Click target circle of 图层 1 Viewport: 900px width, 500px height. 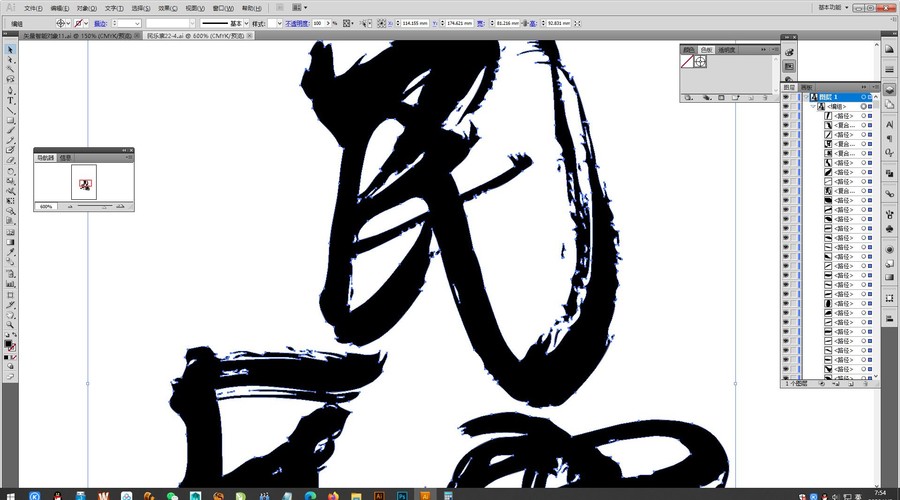click(863, 97)
